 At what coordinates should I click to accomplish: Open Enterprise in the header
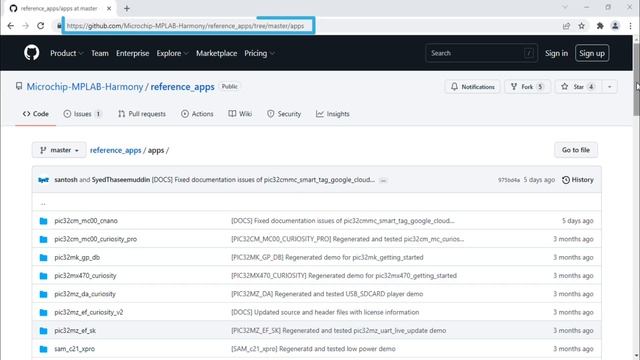coord(133,53)
